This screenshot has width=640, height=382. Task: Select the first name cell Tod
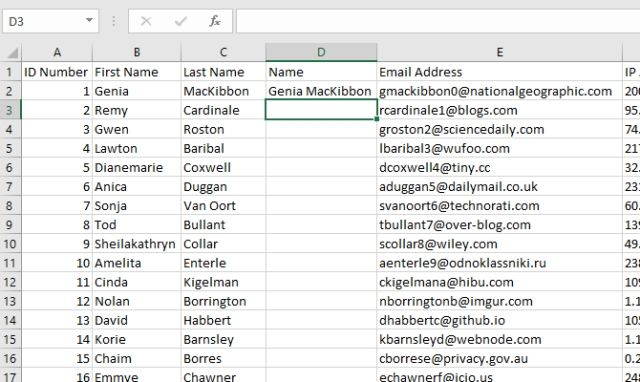click(x=137, y=225)
